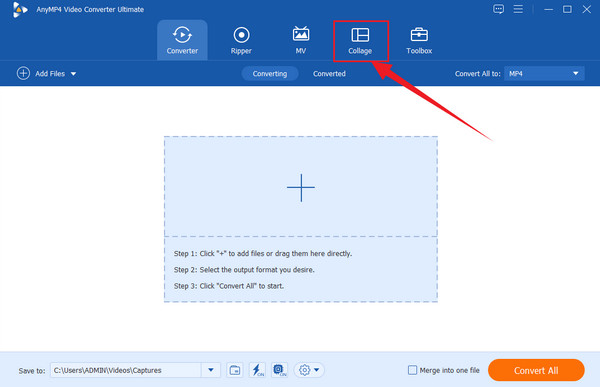Open the feedback chat icon
The height and width of the screenshot is (387, 600).
point(498,9)
